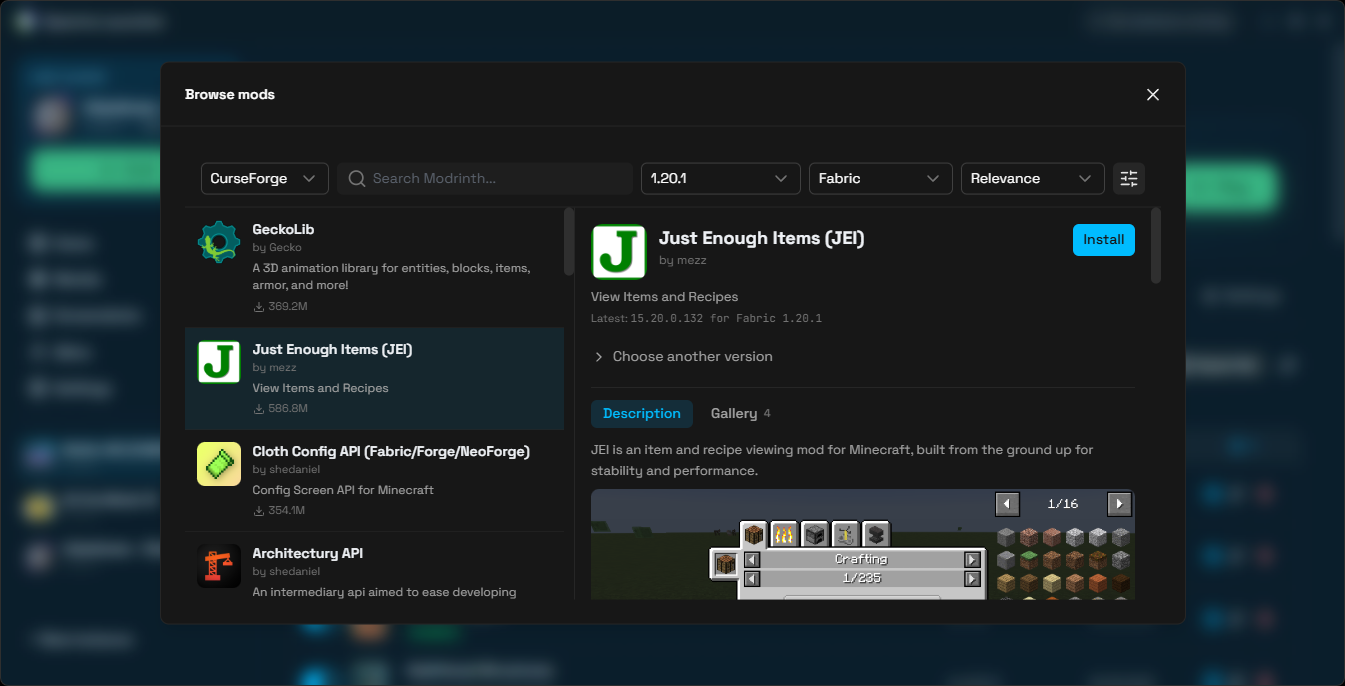Click Latest: 15.20.0.132 for Fabric 1.20.1 text
Image resolution: width=1345 pixels, height=686 pixels.
point(706,318)
